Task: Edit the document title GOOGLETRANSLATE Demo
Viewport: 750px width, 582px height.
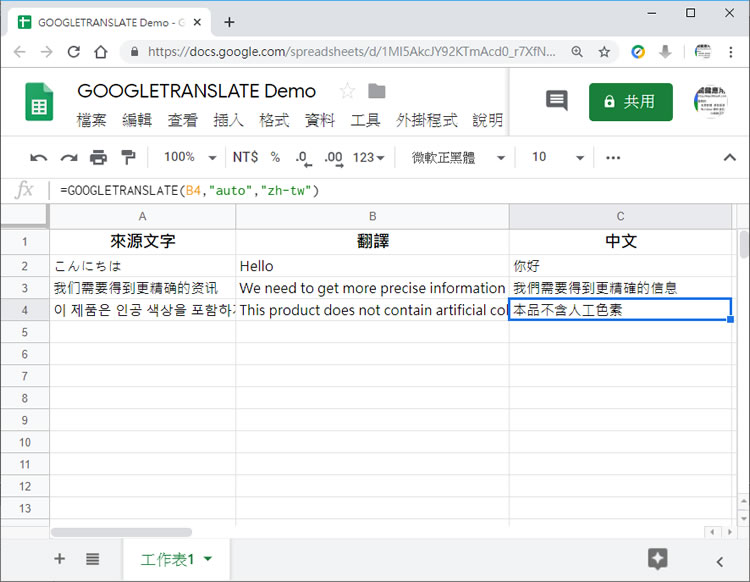Action: click(197, 91)
